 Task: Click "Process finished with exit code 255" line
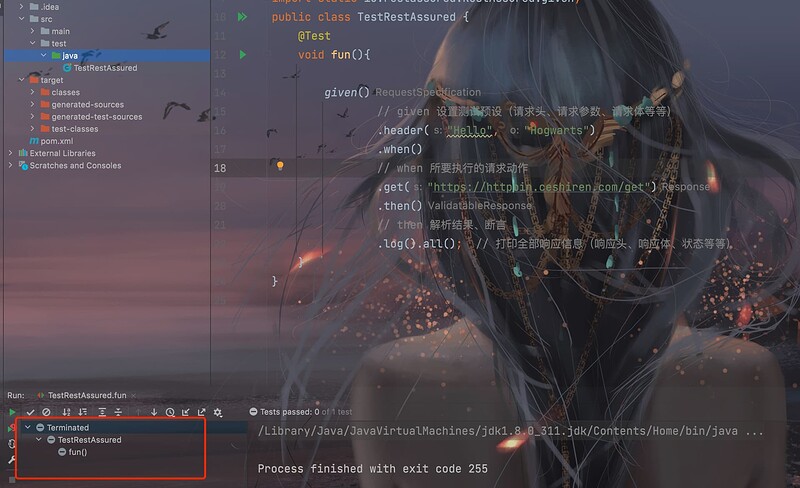coord(372,469)
